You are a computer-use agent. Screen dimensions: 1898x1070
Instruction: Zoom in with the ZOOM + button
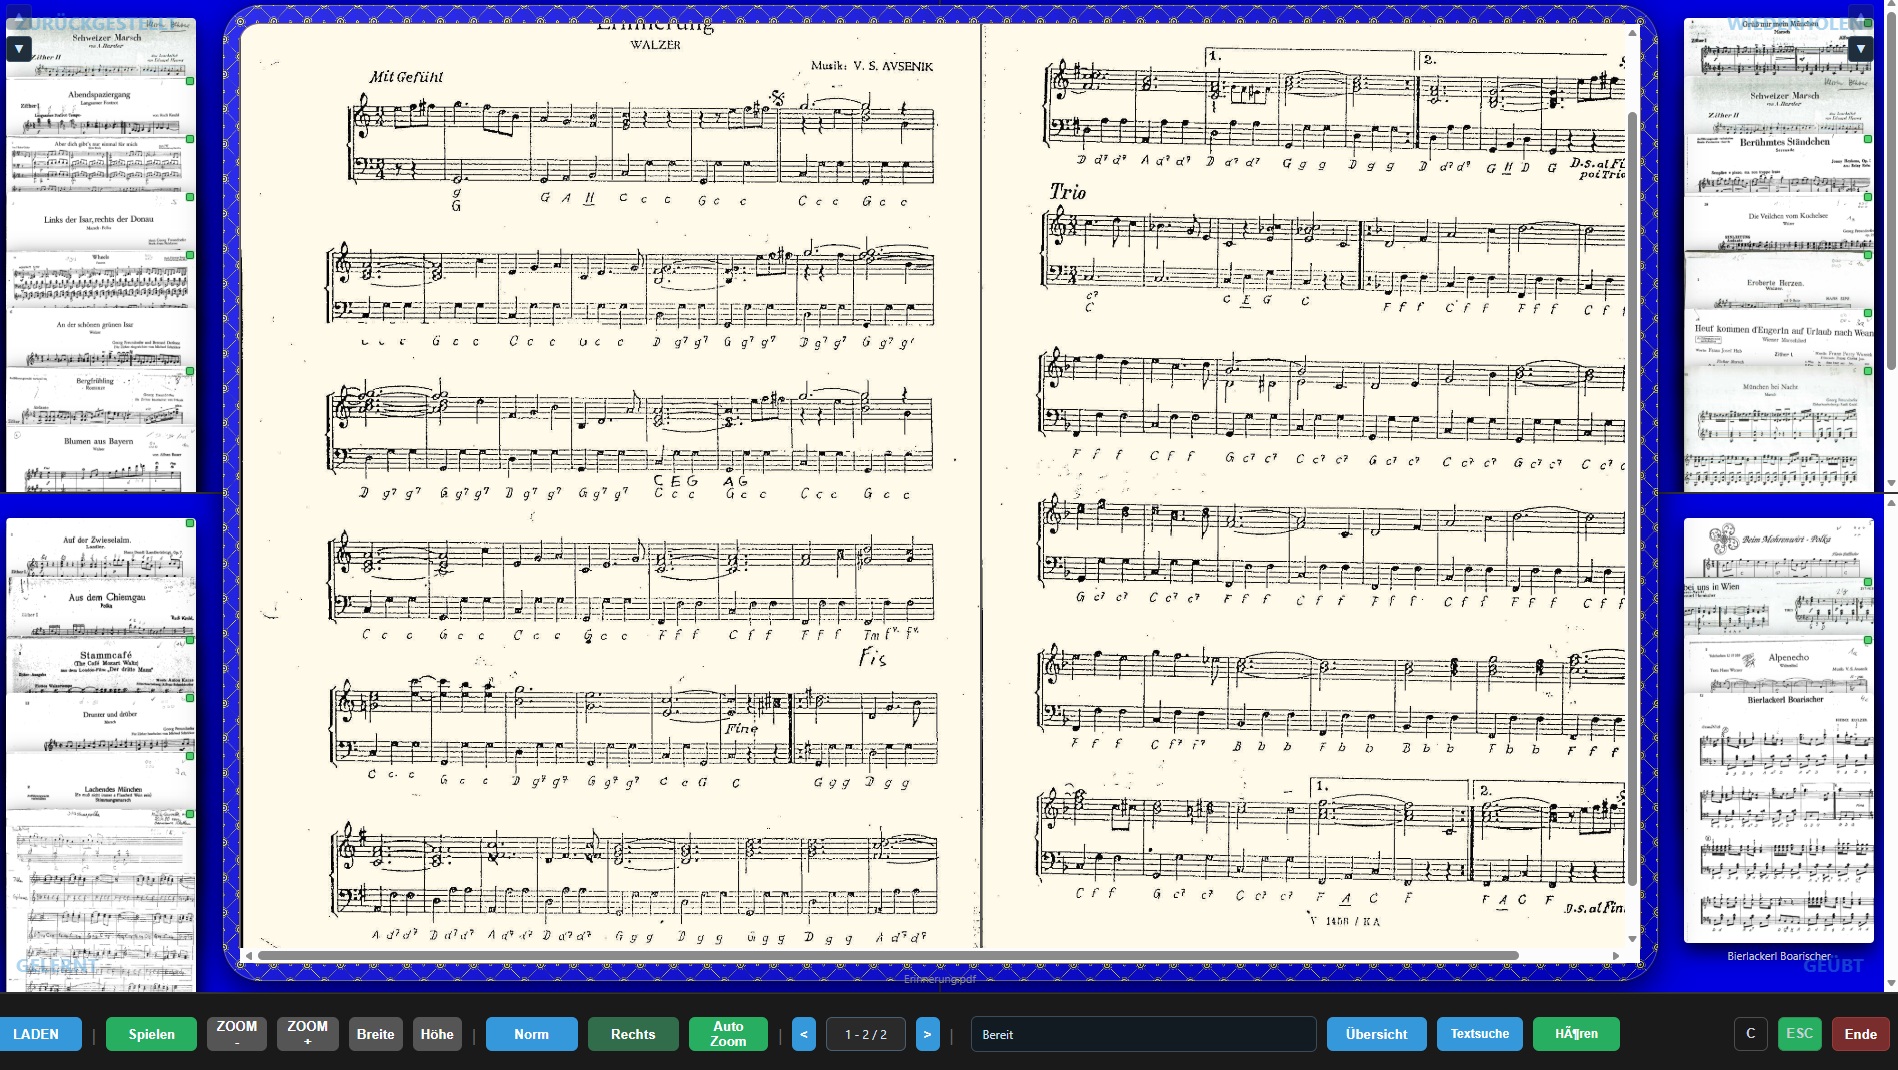point(308,1034)
